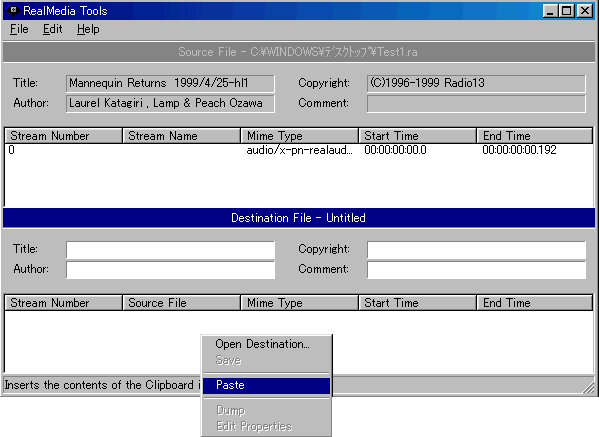
Task: Click the Source File column header in destination list
Action: [x=181, y=303]
